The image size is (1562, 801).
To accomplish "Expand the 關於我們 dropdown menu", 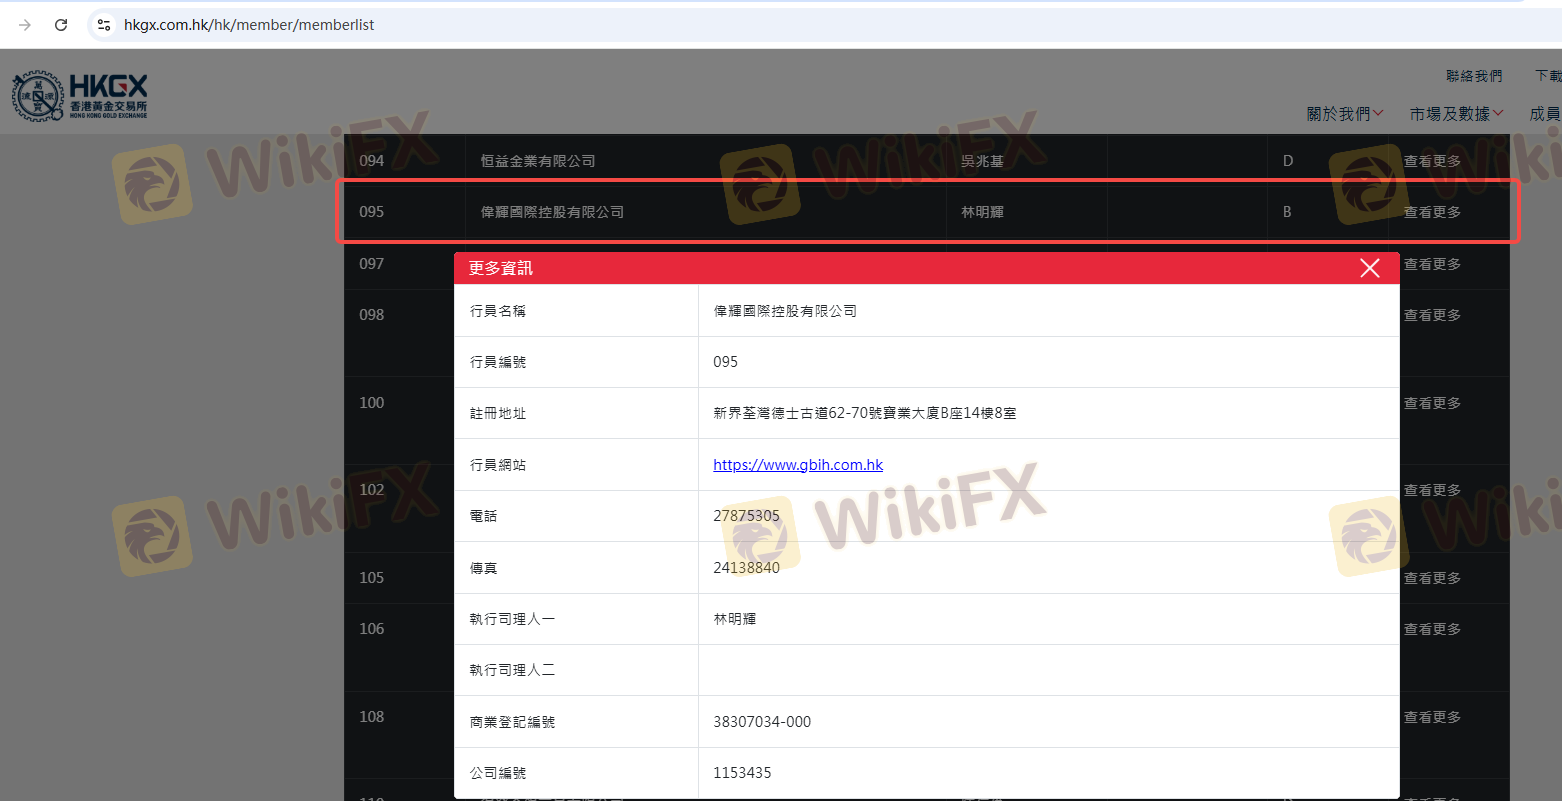I will (x=1344, y=114).
